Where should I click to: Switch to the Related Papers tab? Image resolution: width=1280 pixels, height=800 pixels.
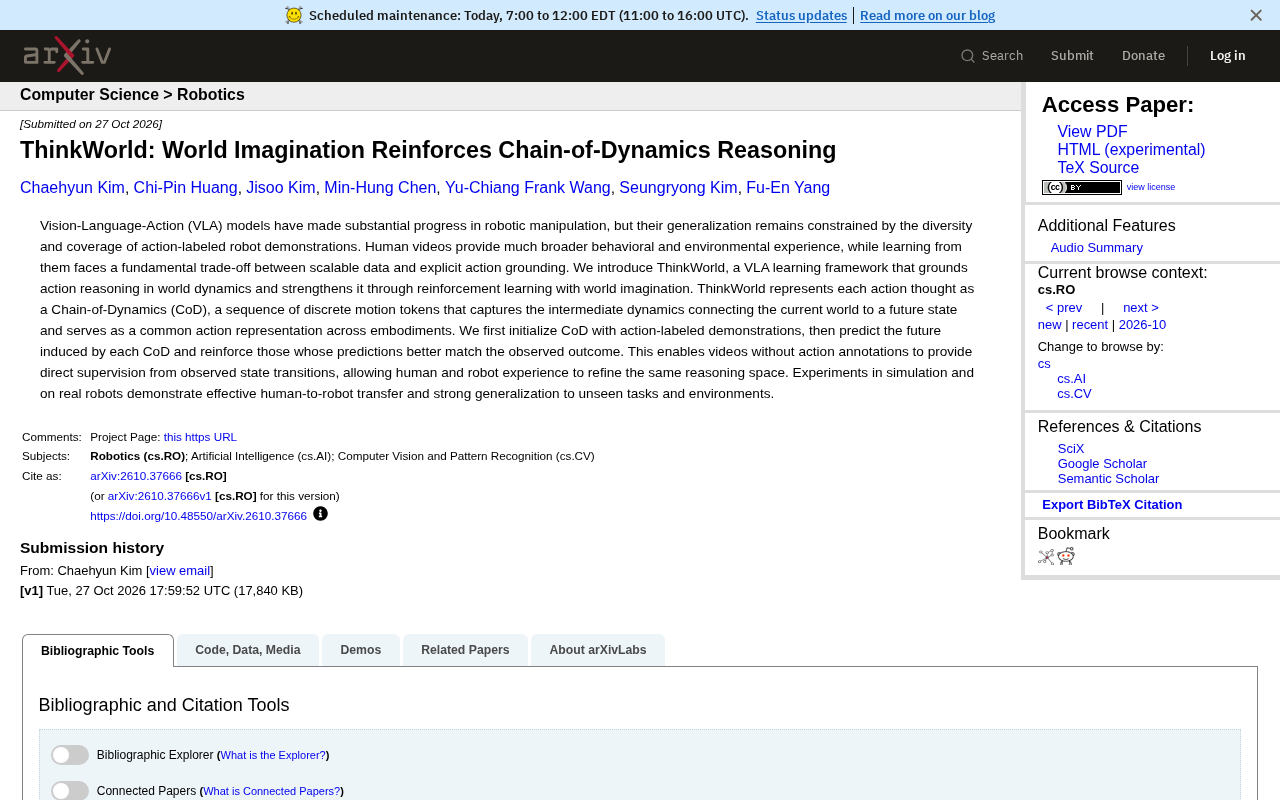click(465, 650)
